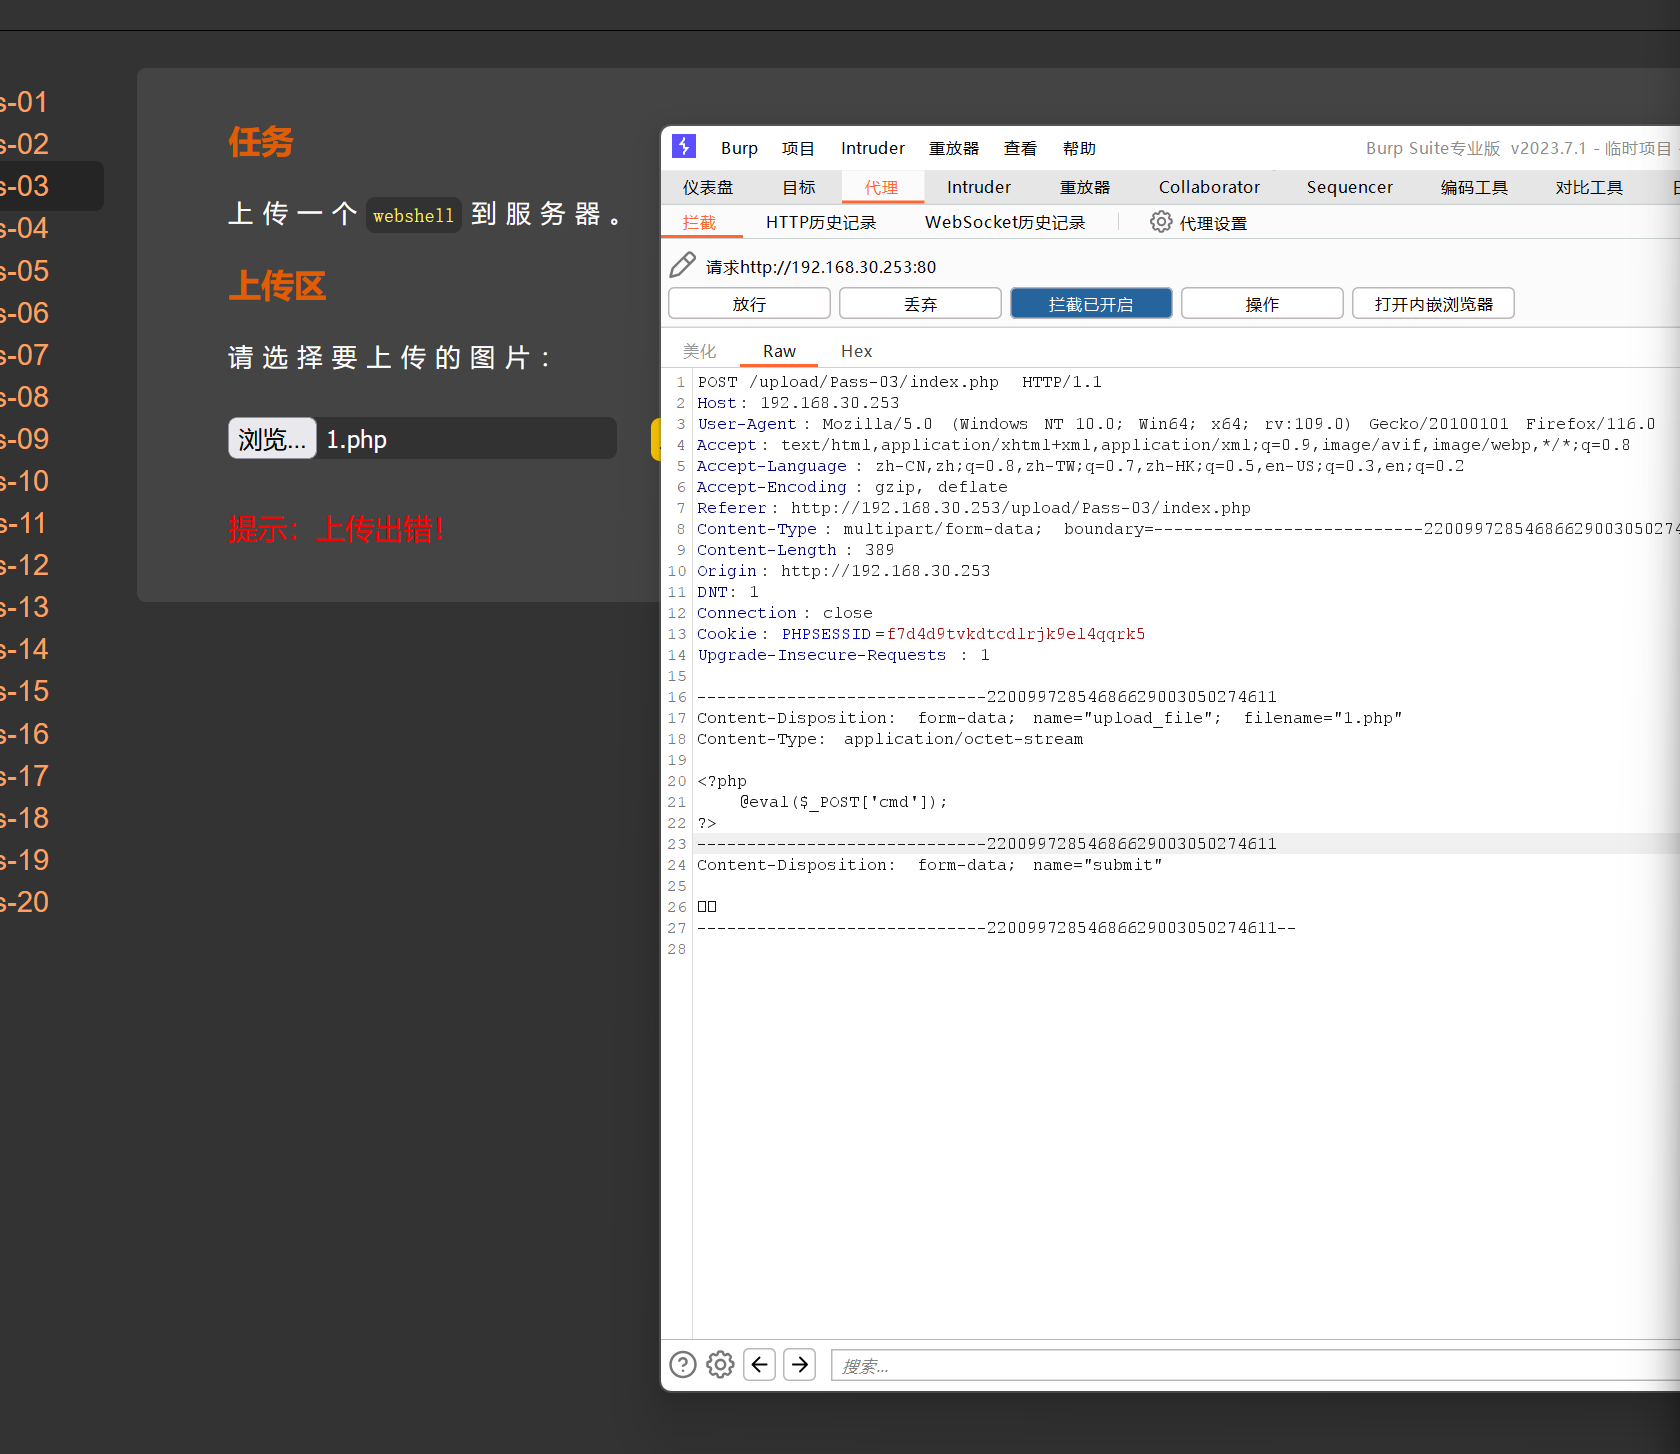Open the 查看 menu
This screenshot has width=1680, height=1454.
[1020, 148]
